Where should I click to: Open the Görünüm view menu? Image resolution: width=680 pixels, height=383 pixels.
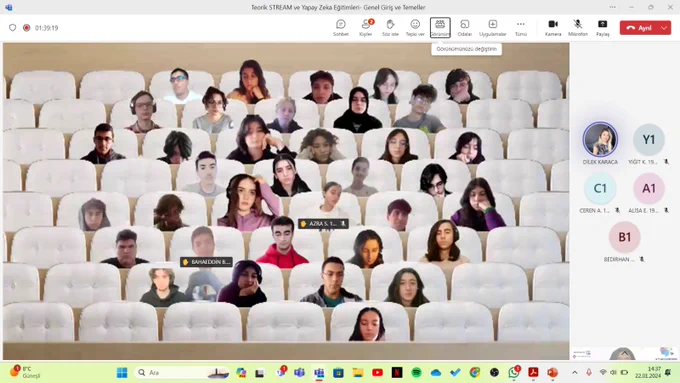pyautogui.click(x=440, y=28)
